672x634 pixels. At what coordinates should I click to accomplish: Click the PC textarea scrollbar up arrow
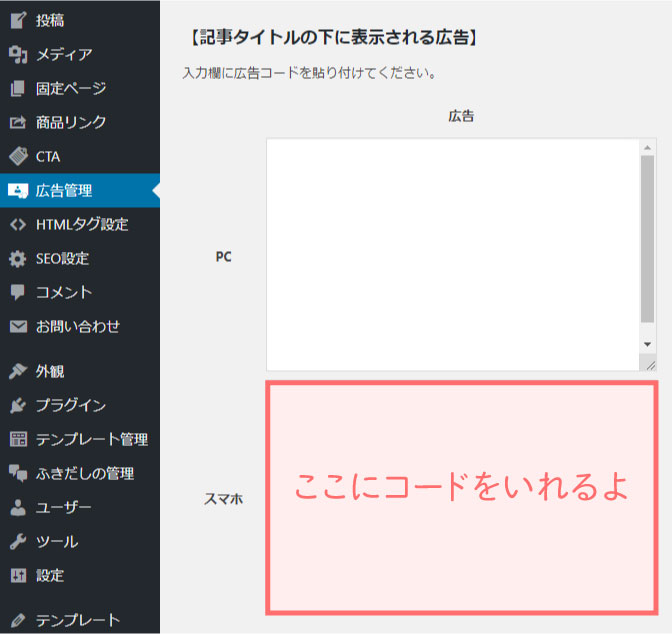tap(648, 147)
